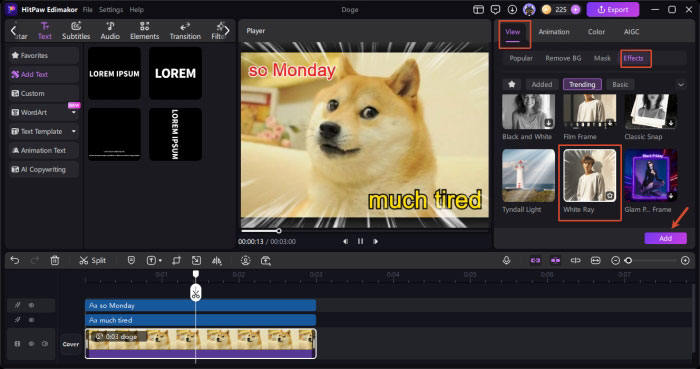Viewport: 700px width, 369px height.
Task: Switch to the Animation tab
Action: click(554, 32)
